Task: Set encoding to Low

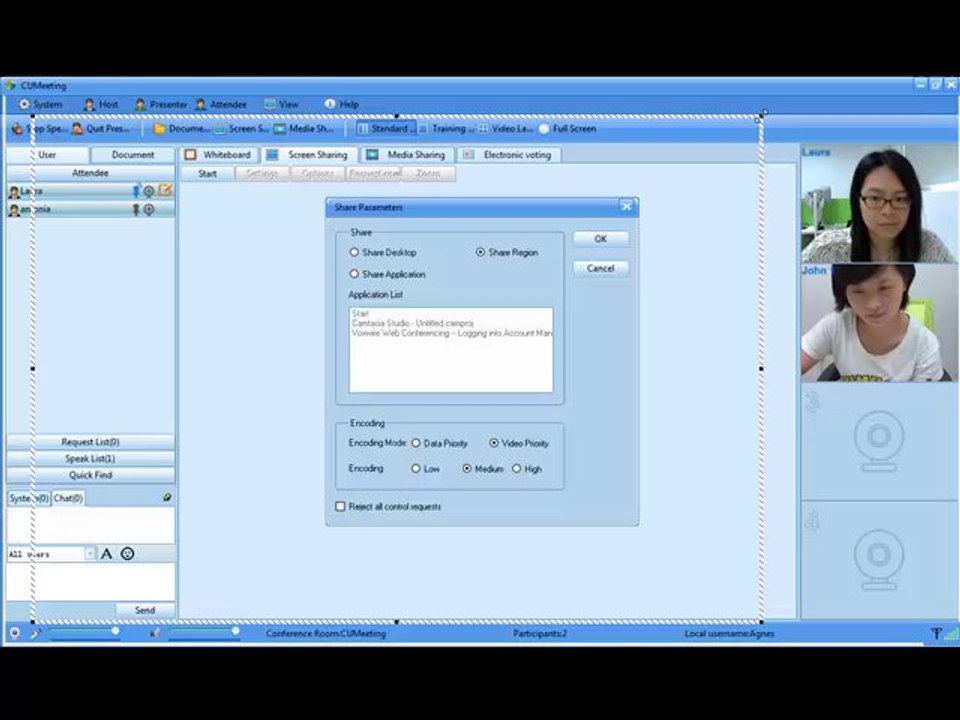Action: (x=416, y=469)
